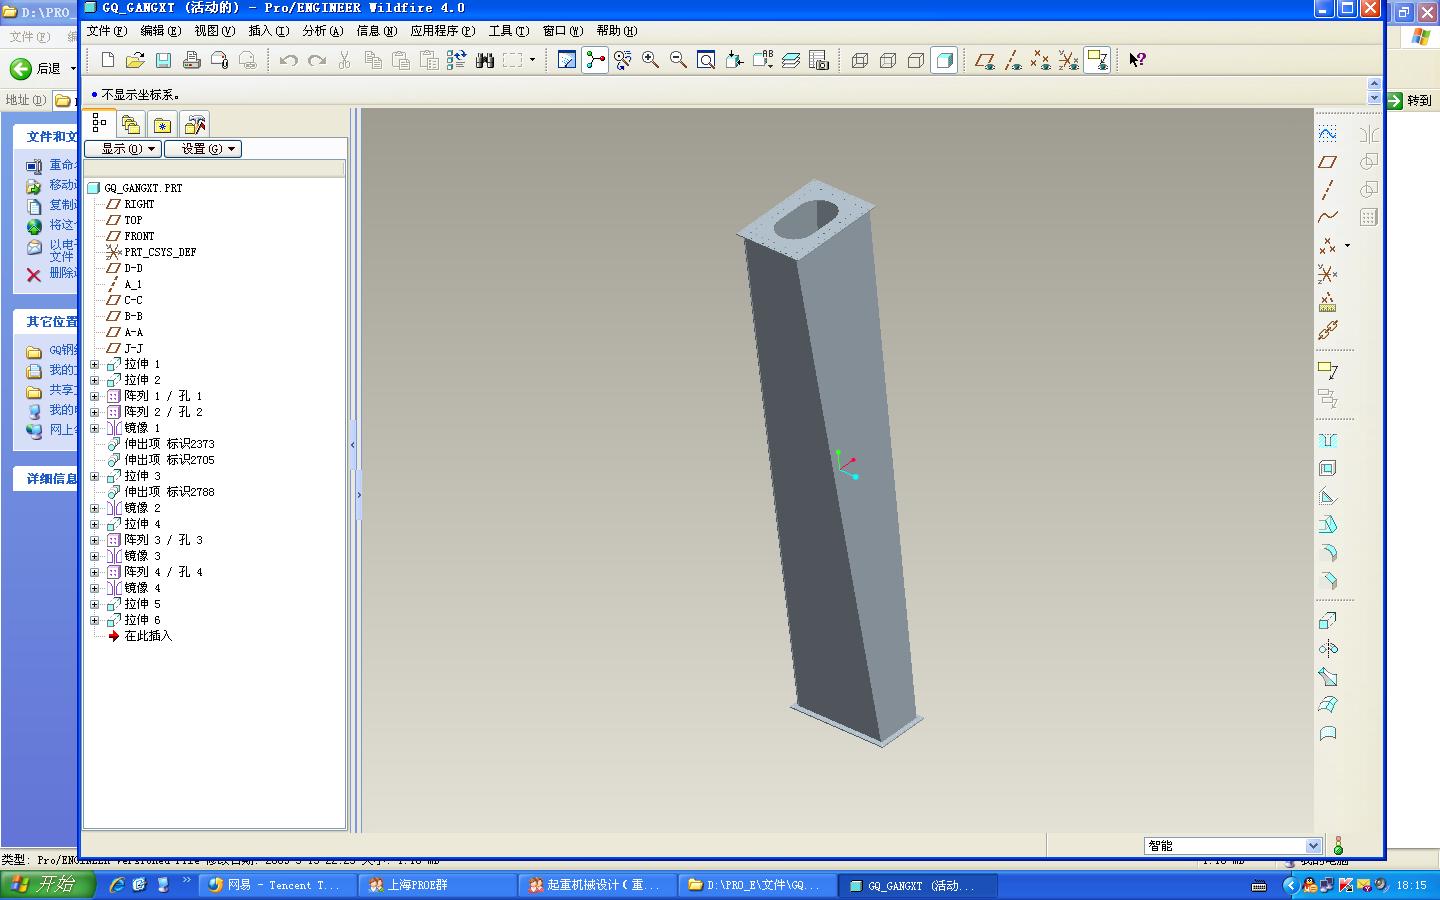Select the Rib tool in right toolbar
This screenshot has height=900, width=1440.
[1328, 497]
